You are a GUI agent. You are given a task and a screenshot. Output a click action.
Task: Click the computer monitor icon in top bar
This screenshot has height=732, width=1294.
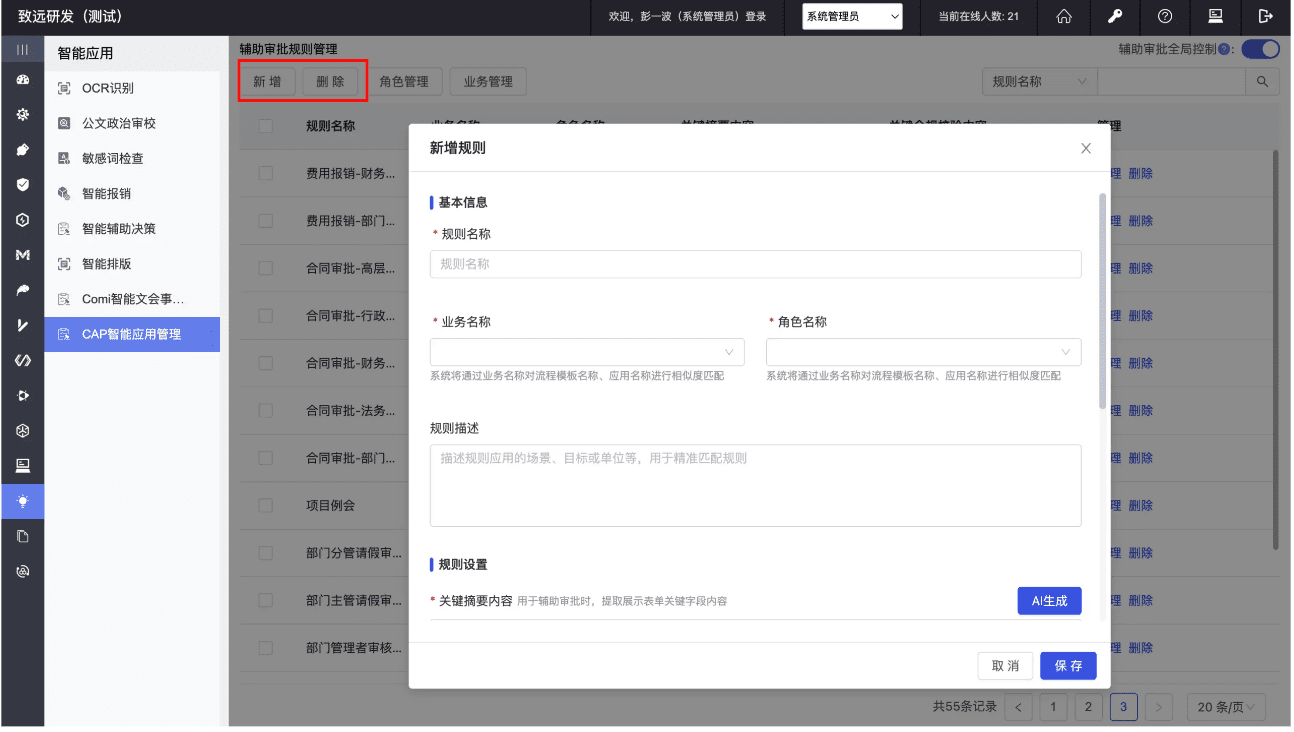pyautogui.click(x=1216, y=16)
